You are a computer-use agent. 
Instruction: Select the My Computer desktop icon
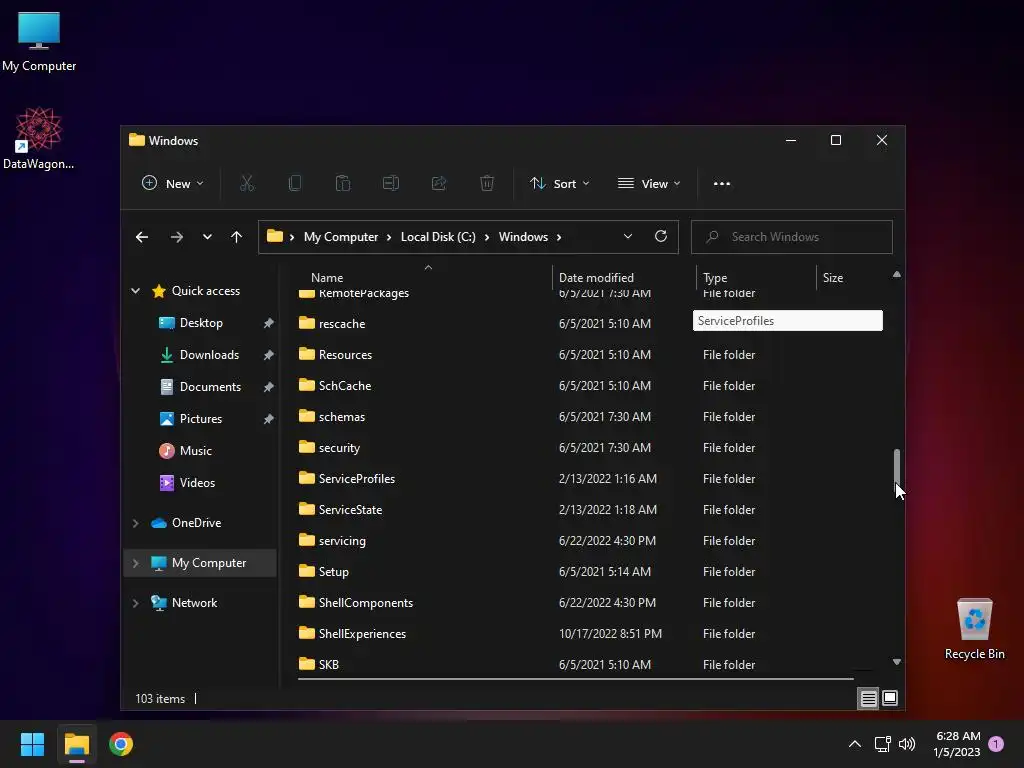pyautogui.click(x=39, y=42)
